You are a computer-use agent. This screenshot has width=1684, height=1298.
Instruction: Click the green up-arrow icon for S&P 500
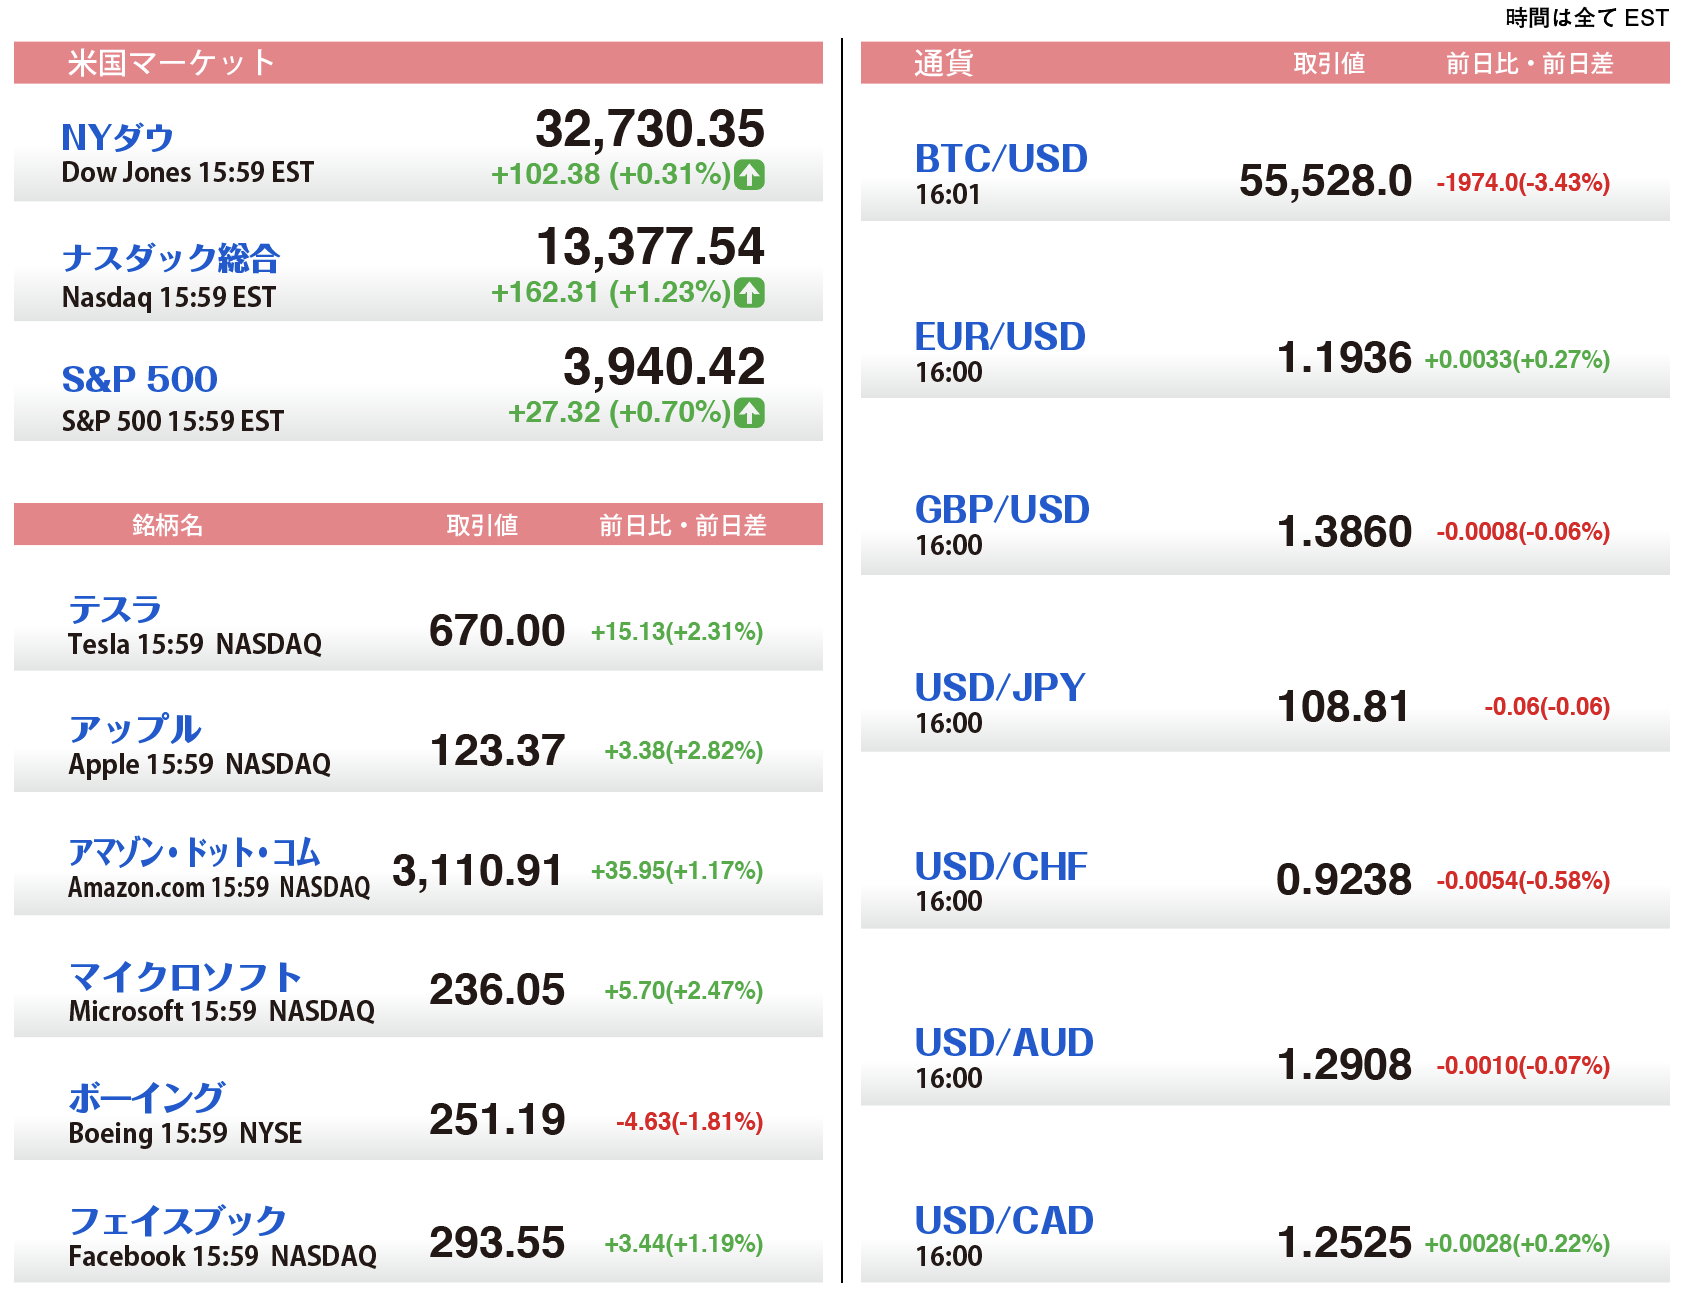[749, 412]
